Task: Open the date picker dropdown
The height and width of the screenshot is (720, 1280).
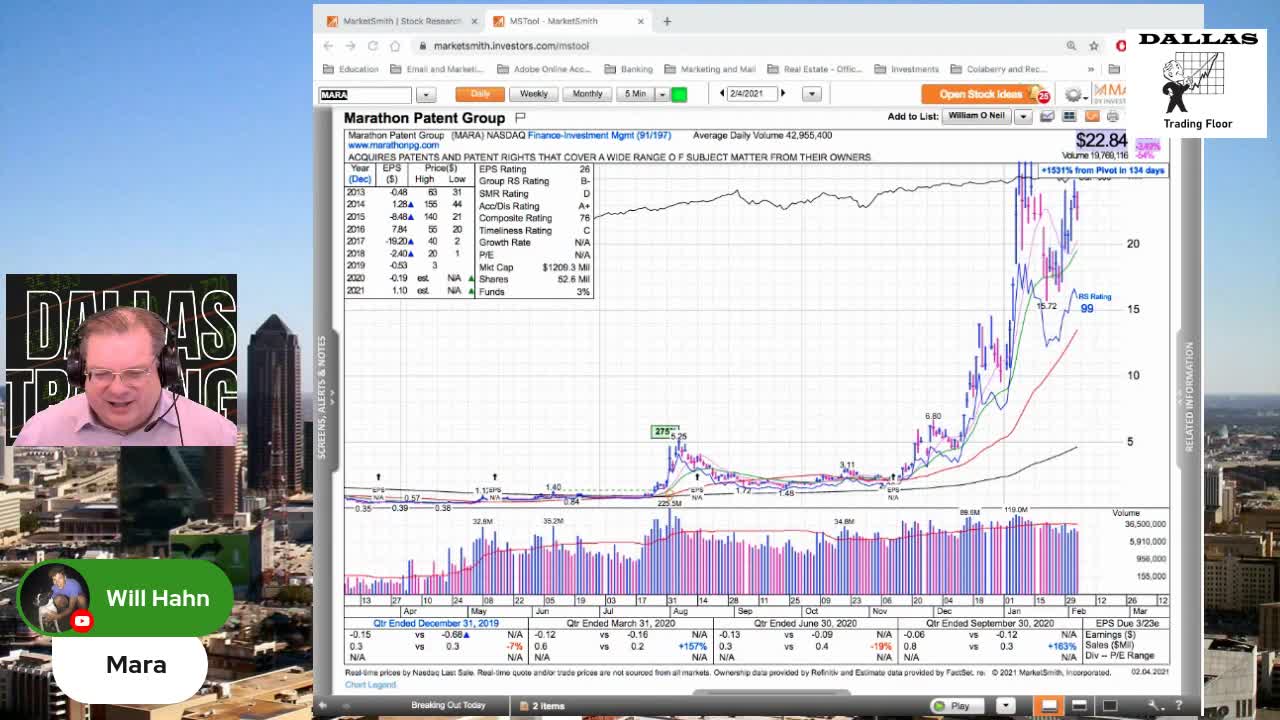Action: tap(811, 94)
